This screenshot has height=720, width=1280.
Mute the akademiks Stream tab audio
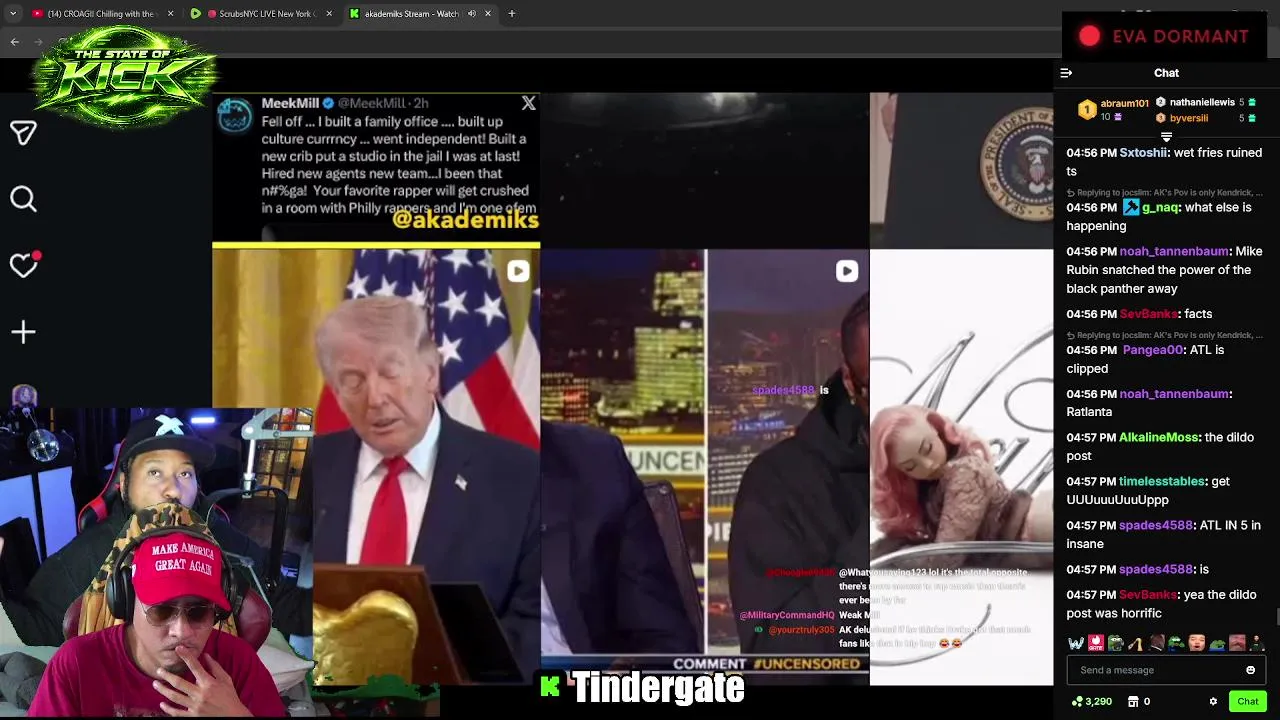tap(471, 14)
